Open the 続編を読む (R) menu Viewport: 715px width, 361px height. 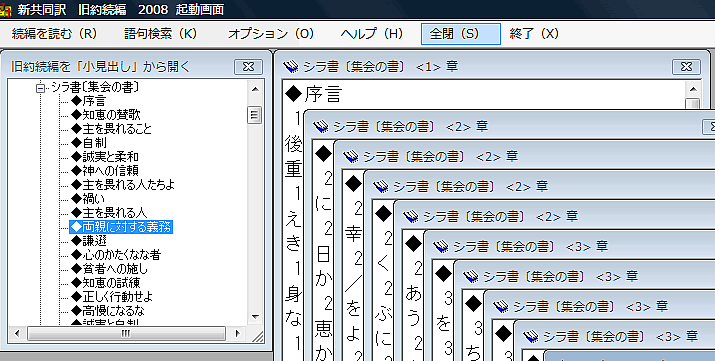[54, 34]
